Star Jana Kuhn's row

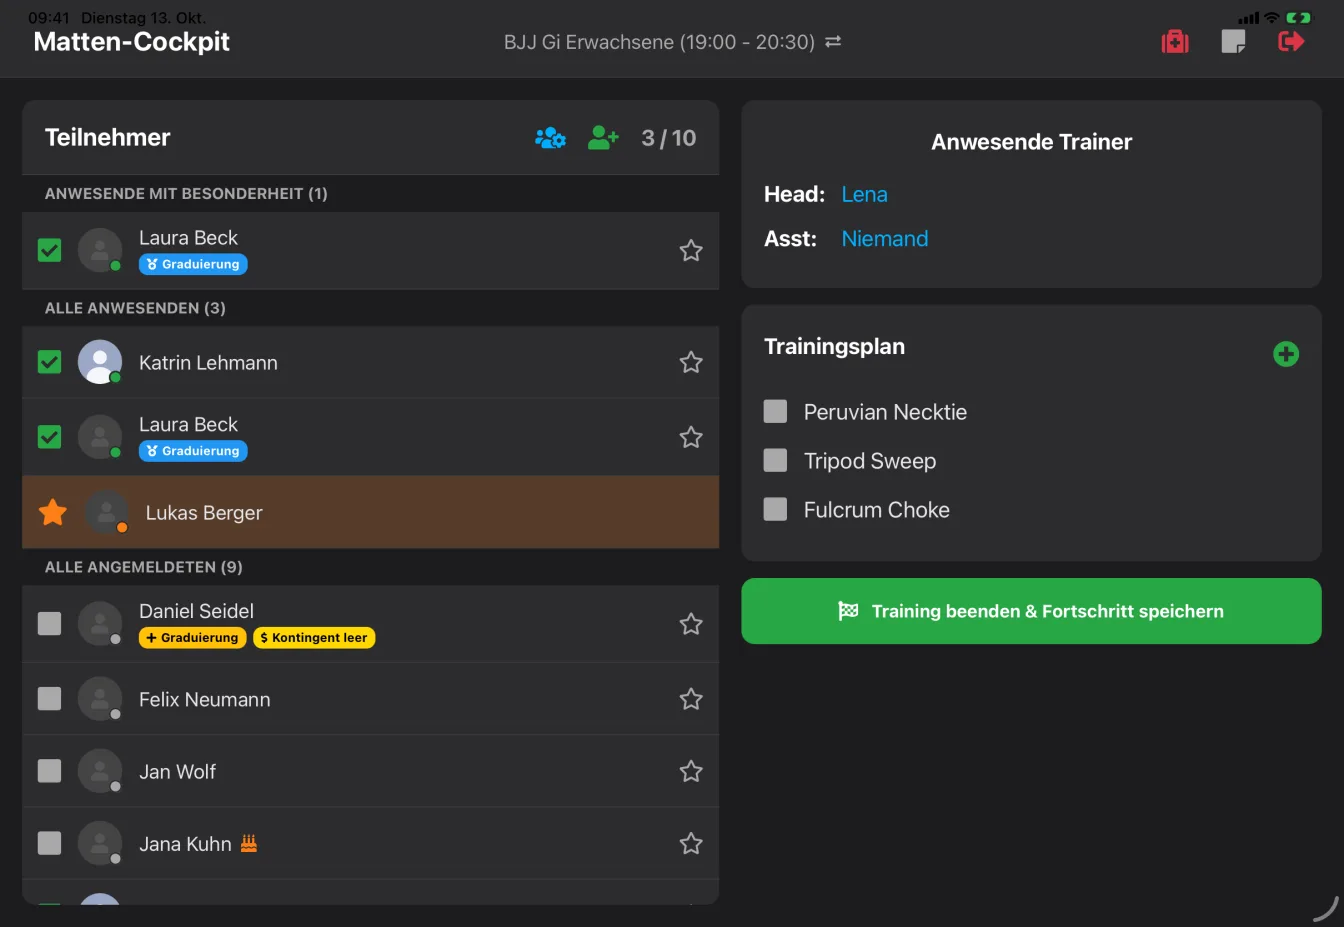coord(691,844)
